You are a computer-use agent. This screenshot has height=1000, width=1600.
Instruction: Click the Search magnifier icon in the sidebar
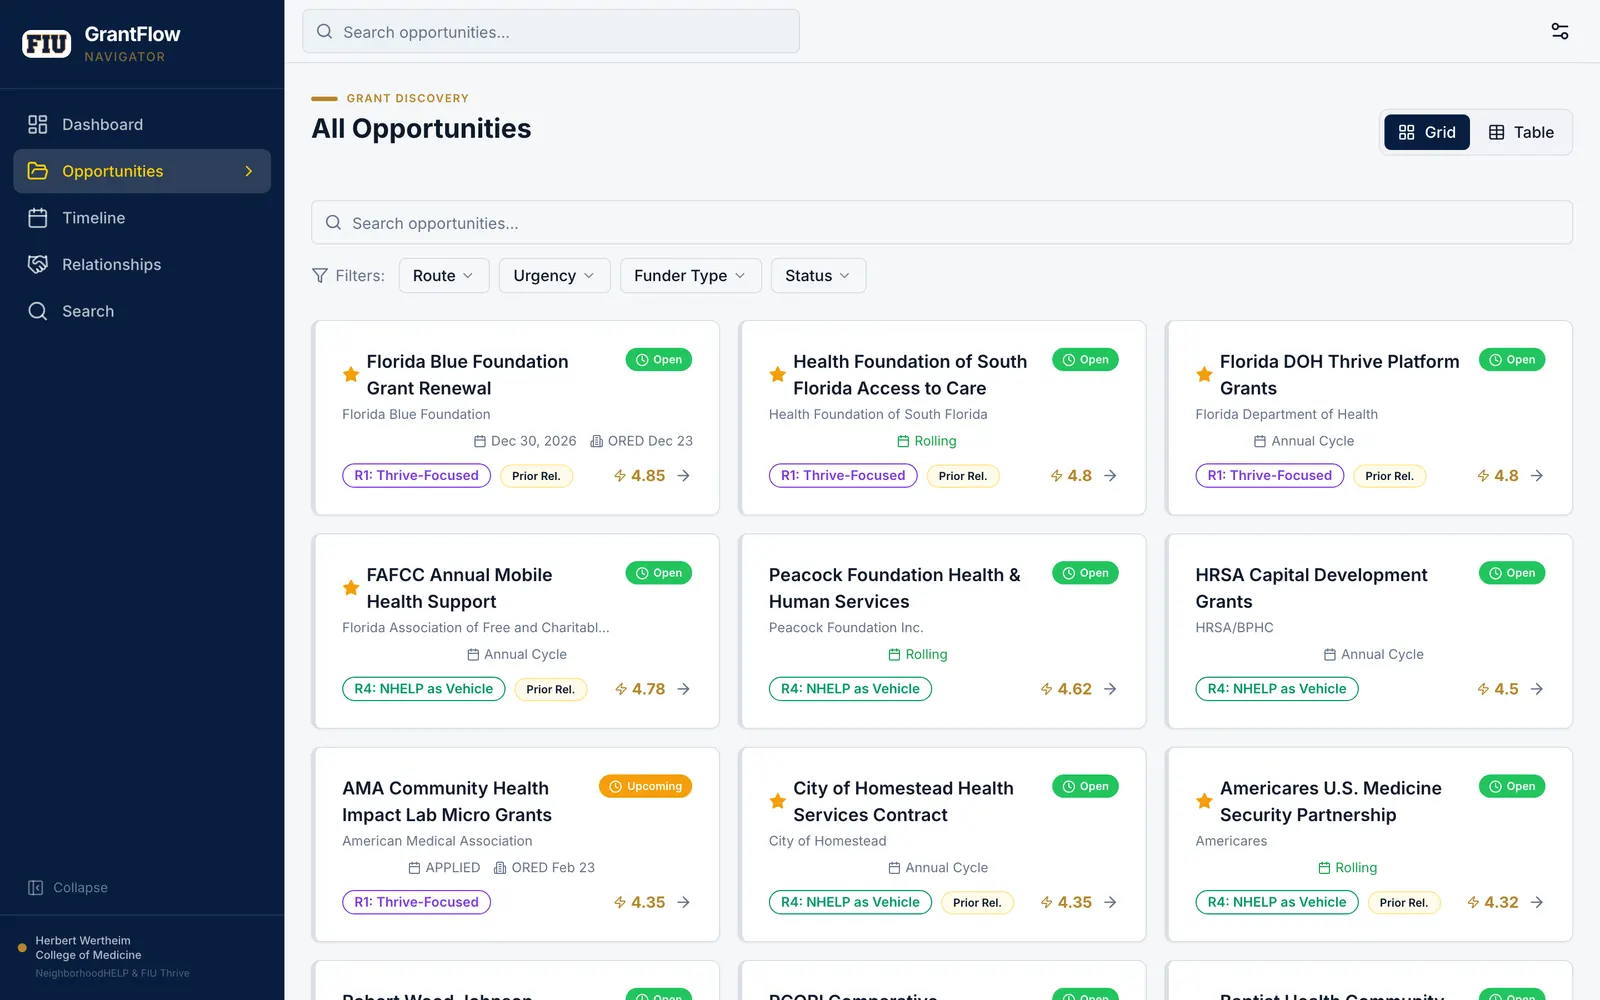[x=38, y=311]
